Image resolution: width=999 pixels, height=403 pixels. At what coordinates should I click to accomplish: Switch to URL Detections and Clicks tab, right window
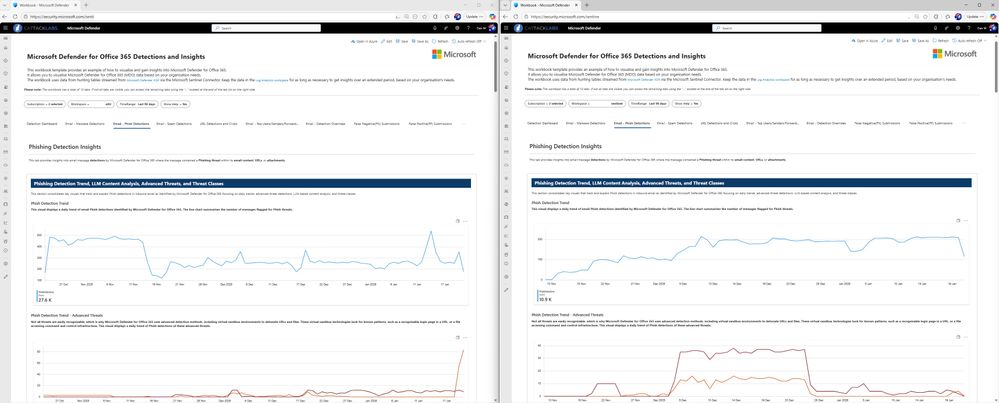tap(719, 123)
